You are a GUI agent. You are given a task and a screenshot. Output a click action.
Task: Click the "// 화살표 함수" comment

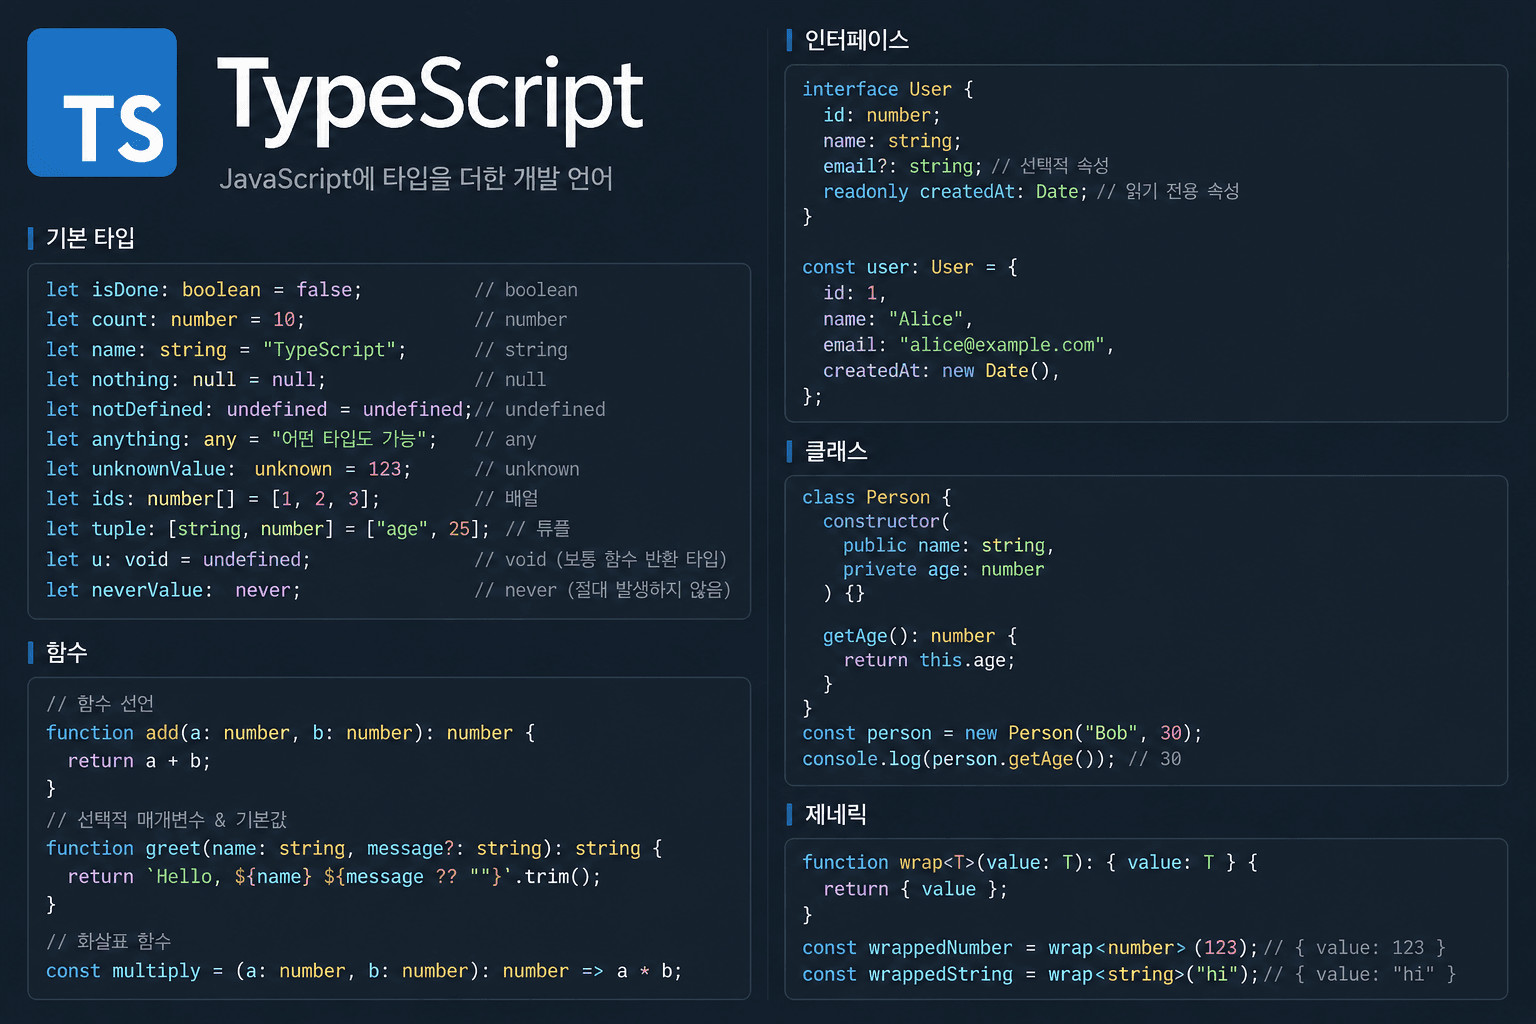click(x=108, y=941)
